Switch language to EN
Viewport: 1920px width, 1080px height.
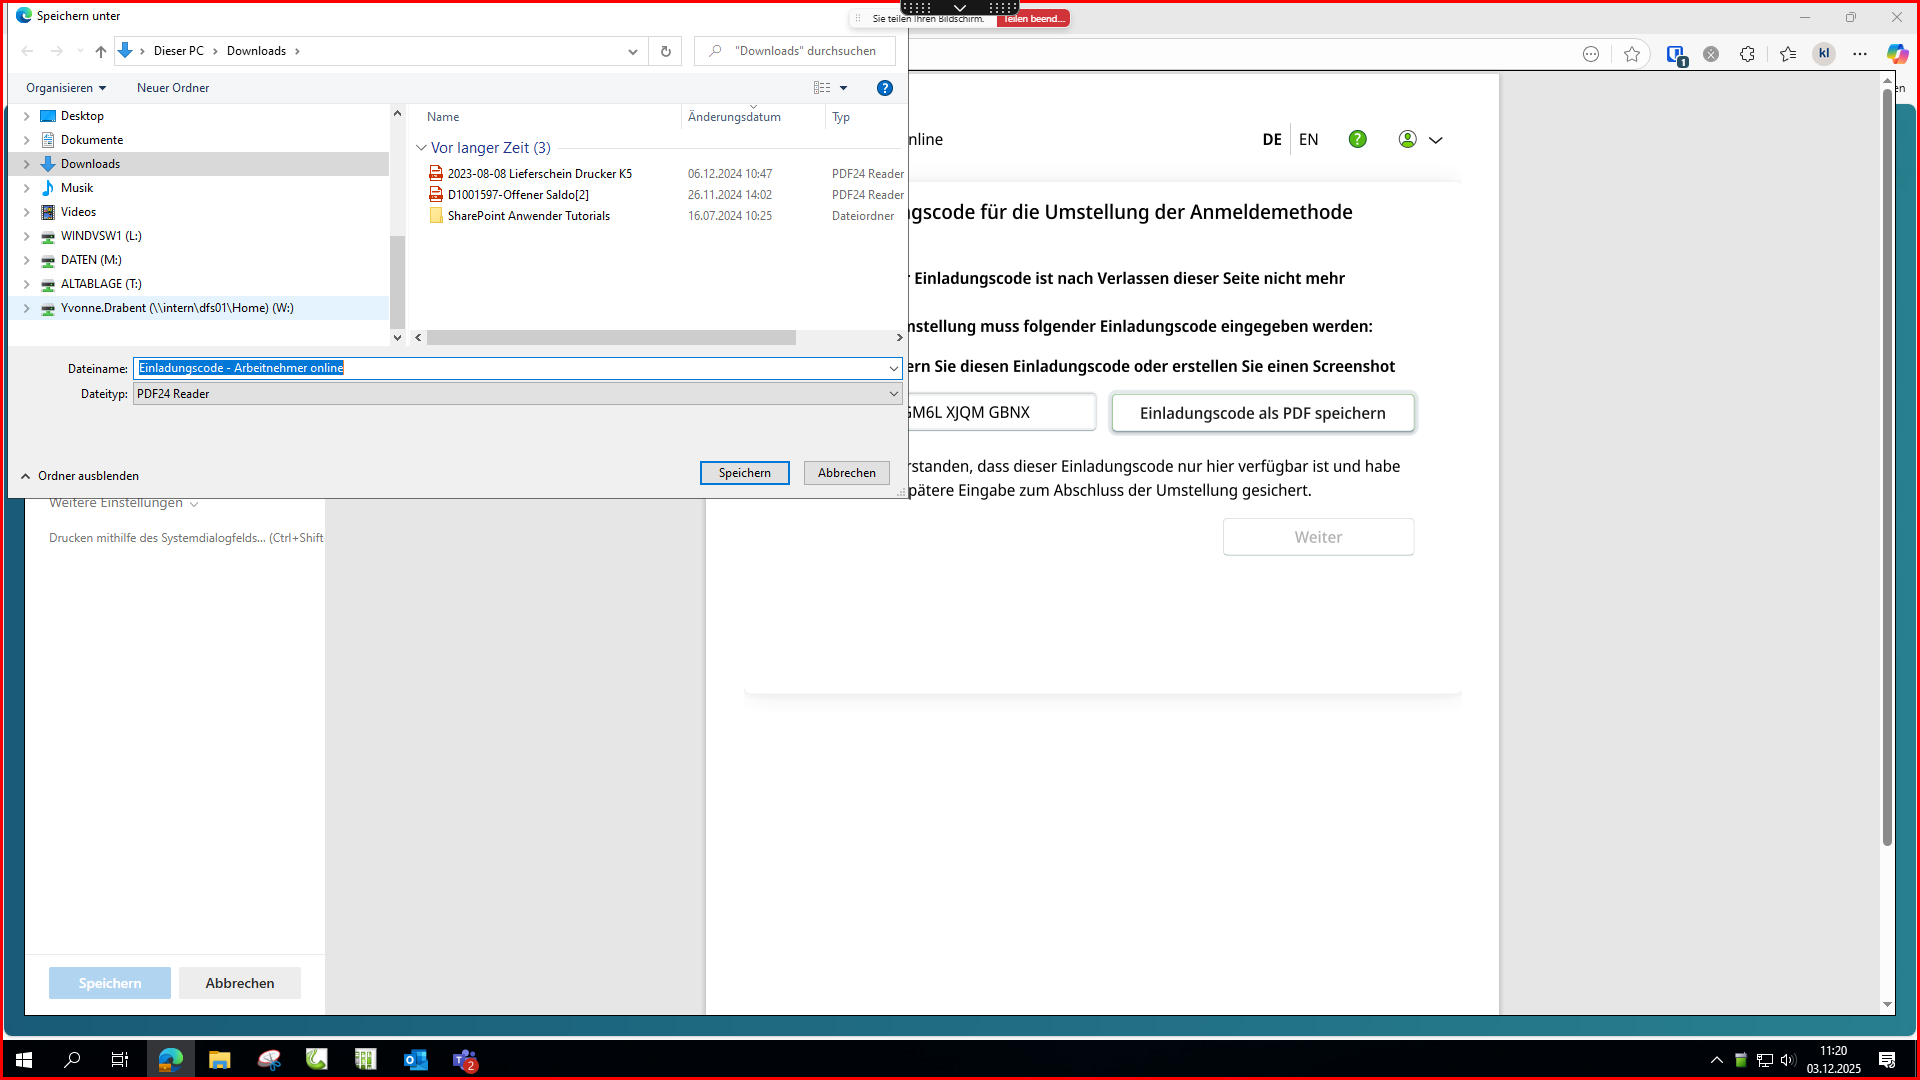[x=1308, y=139]
